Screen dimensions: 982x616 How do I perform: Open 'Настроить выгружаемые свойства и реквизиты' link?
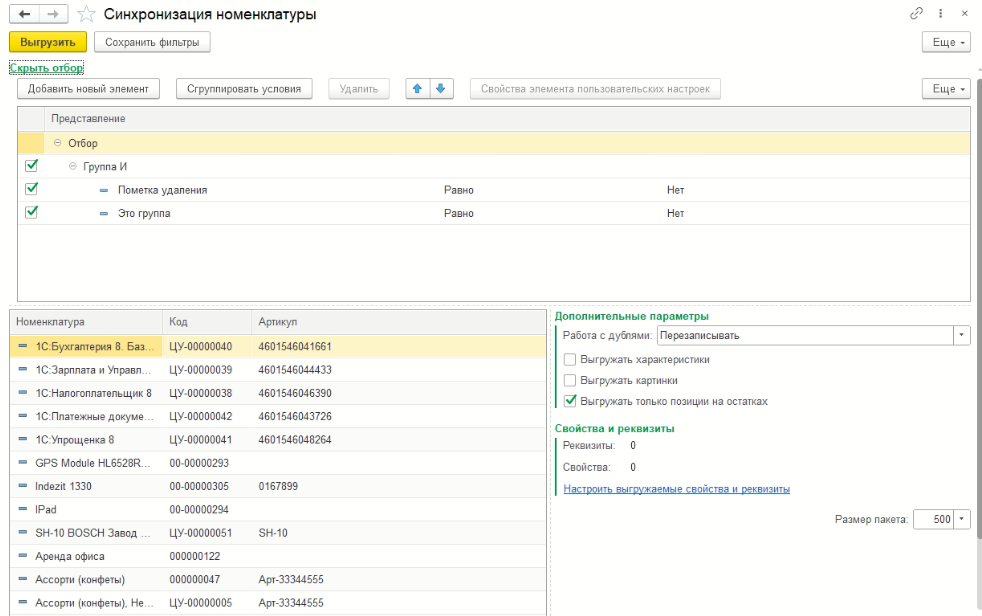click(x=676, y=489)
